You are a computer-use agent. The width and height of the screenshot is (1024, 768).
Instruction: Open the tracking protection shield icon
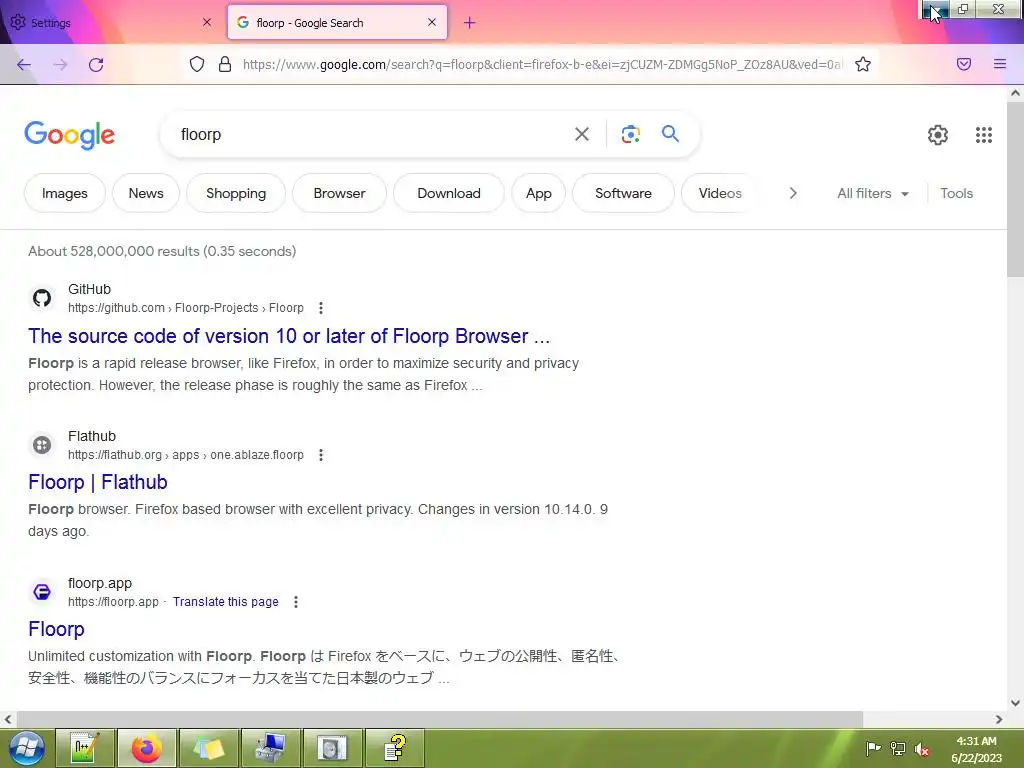click(x=197, y=64)
